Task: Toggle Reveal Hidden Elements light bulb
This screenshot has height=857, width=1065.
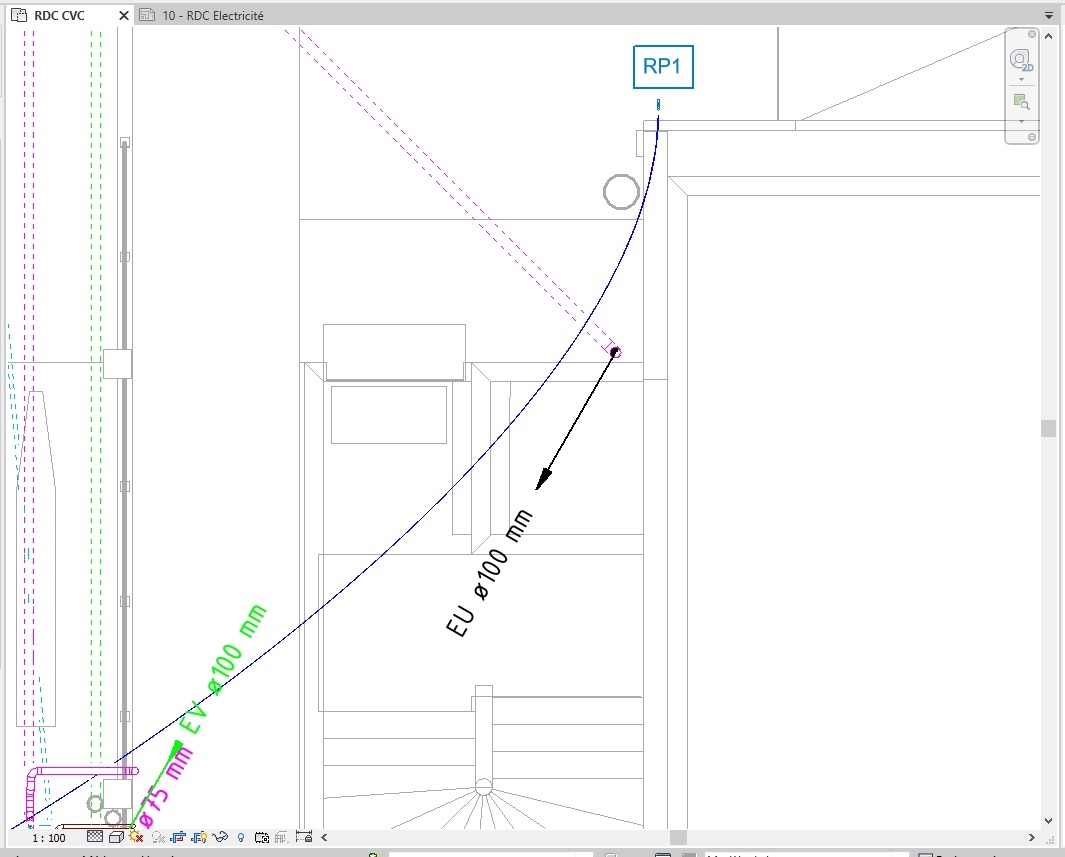Action: (x=240, y=837)
